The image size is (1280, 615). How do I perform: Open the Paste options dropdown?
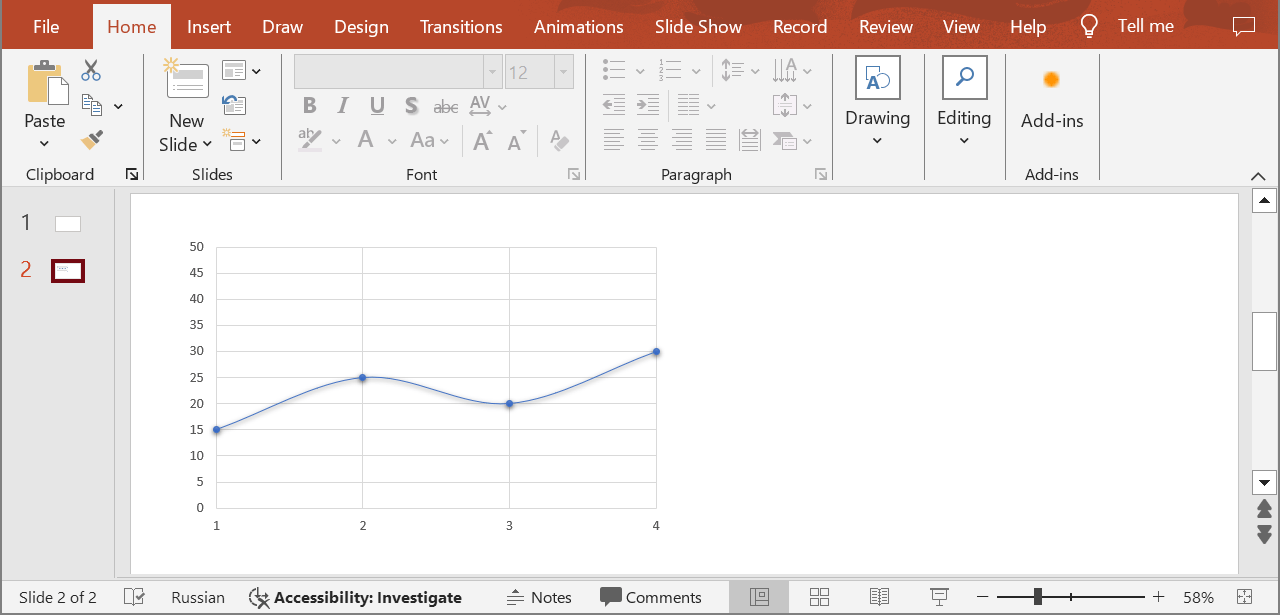tap(45, 143)
